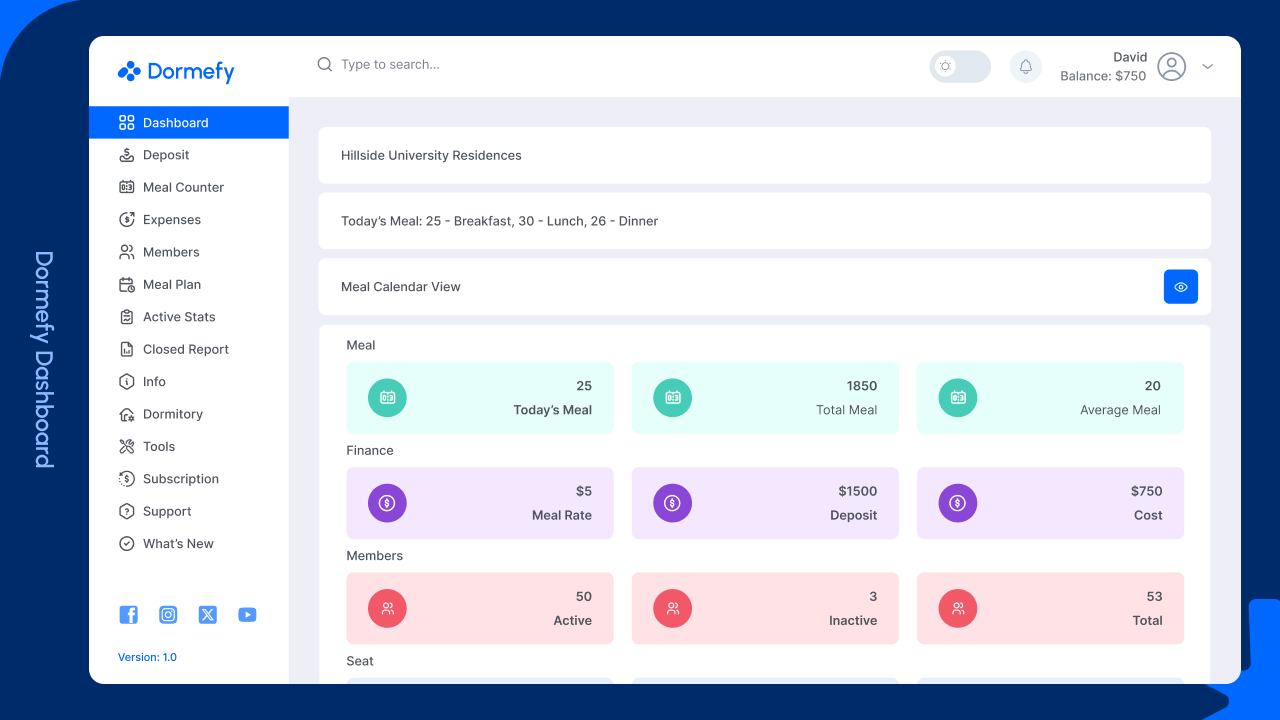Show Meal Calendar View with eye button
Viewport: 1280px width, 720px height.
coord(1181,287)
